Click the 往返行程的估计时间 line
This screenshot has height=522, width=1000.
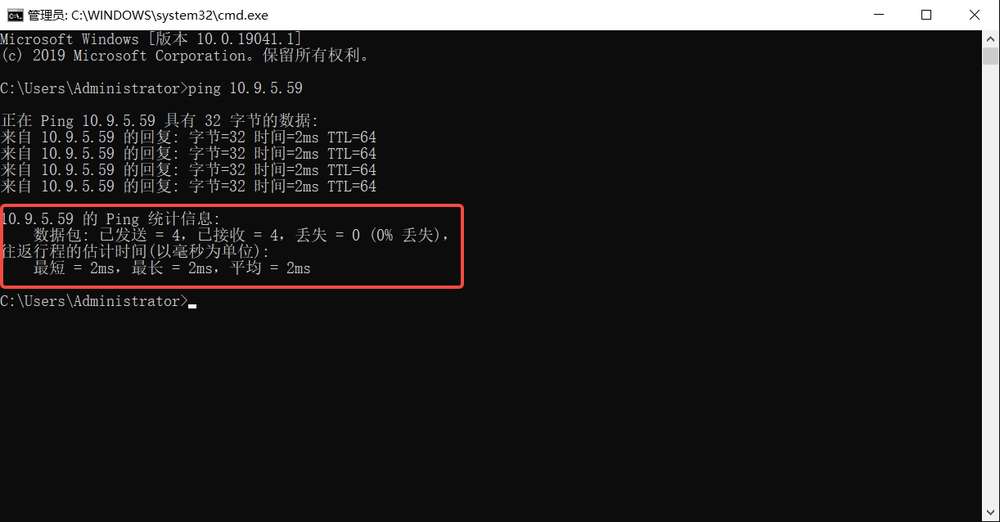coord(135,251)
